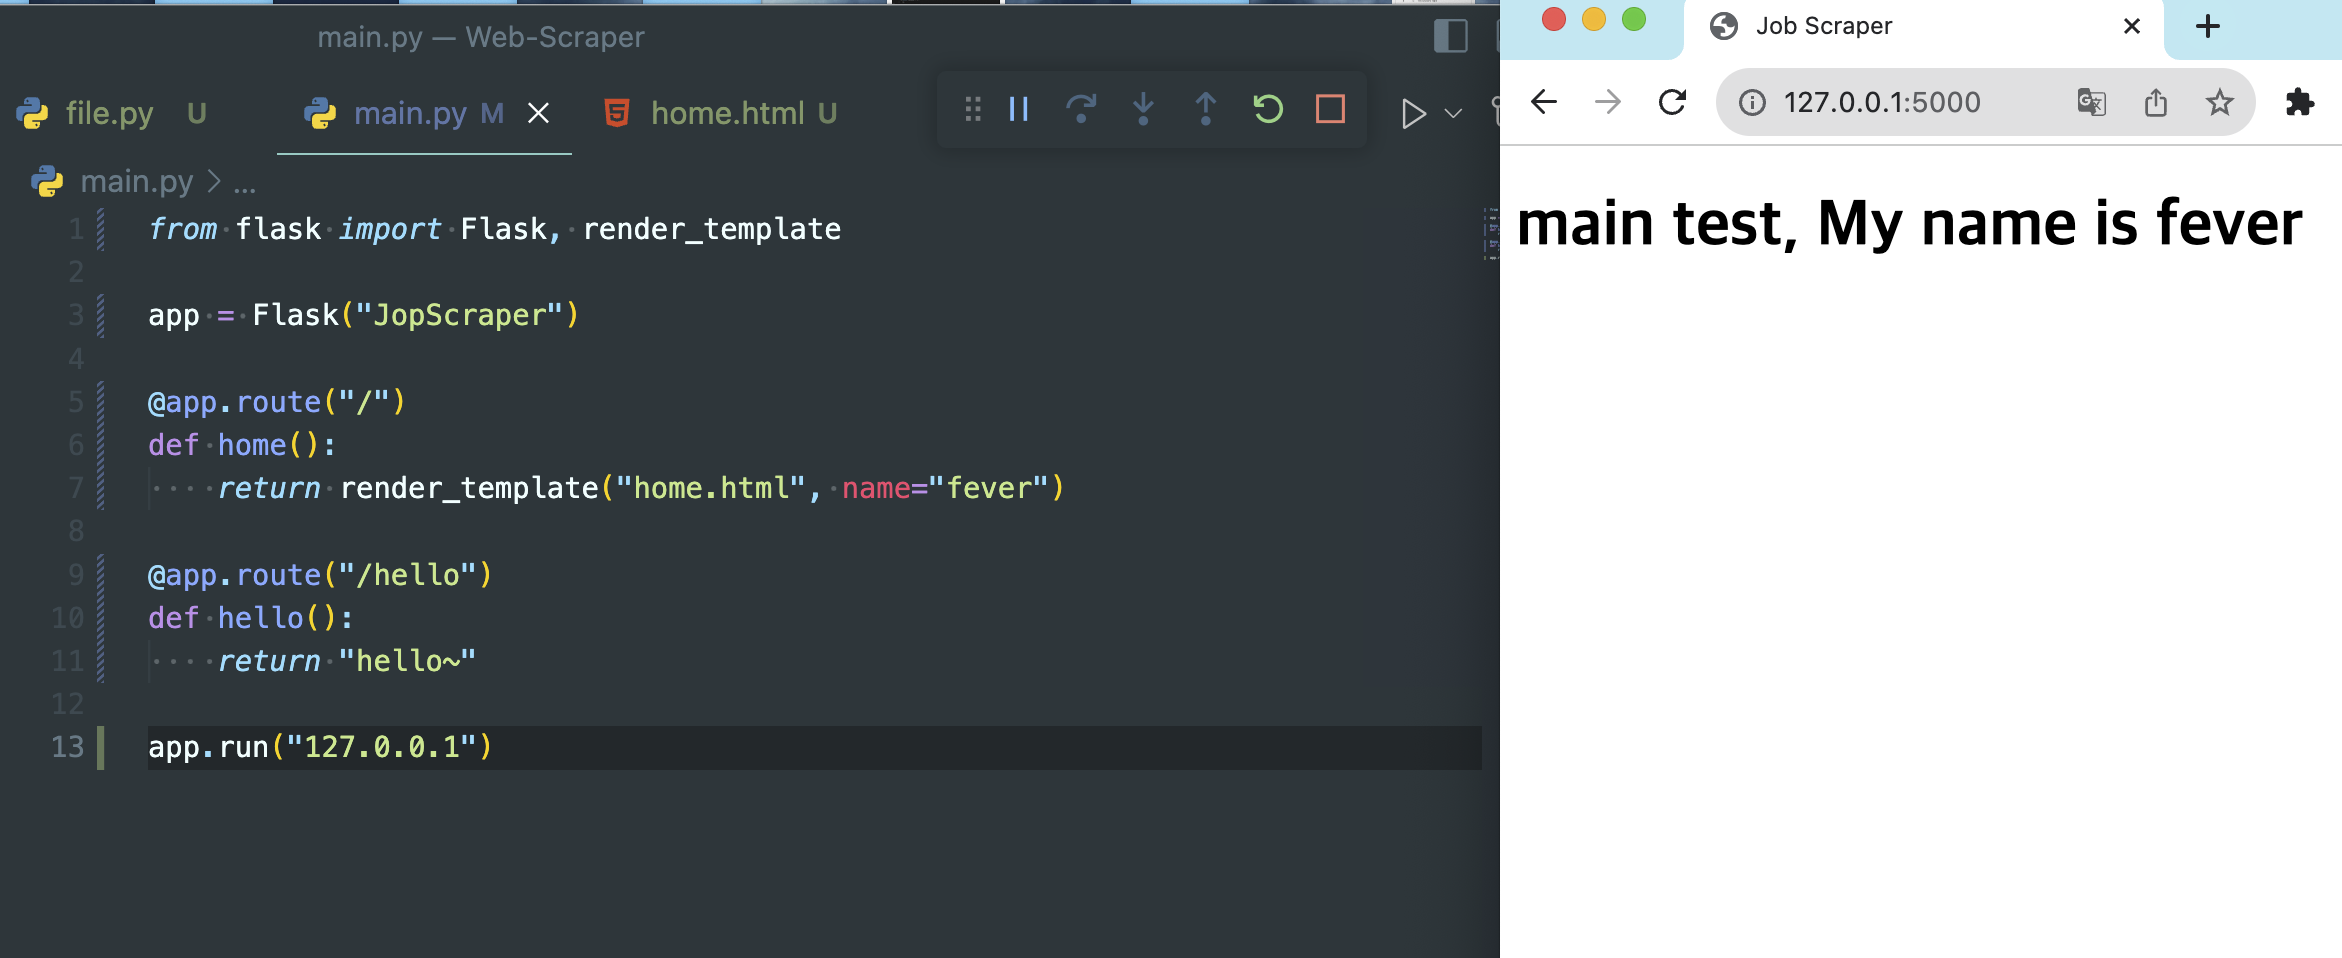
Task: Go back in the browser
Action: pyautogui.click(x=1545, y=102)
